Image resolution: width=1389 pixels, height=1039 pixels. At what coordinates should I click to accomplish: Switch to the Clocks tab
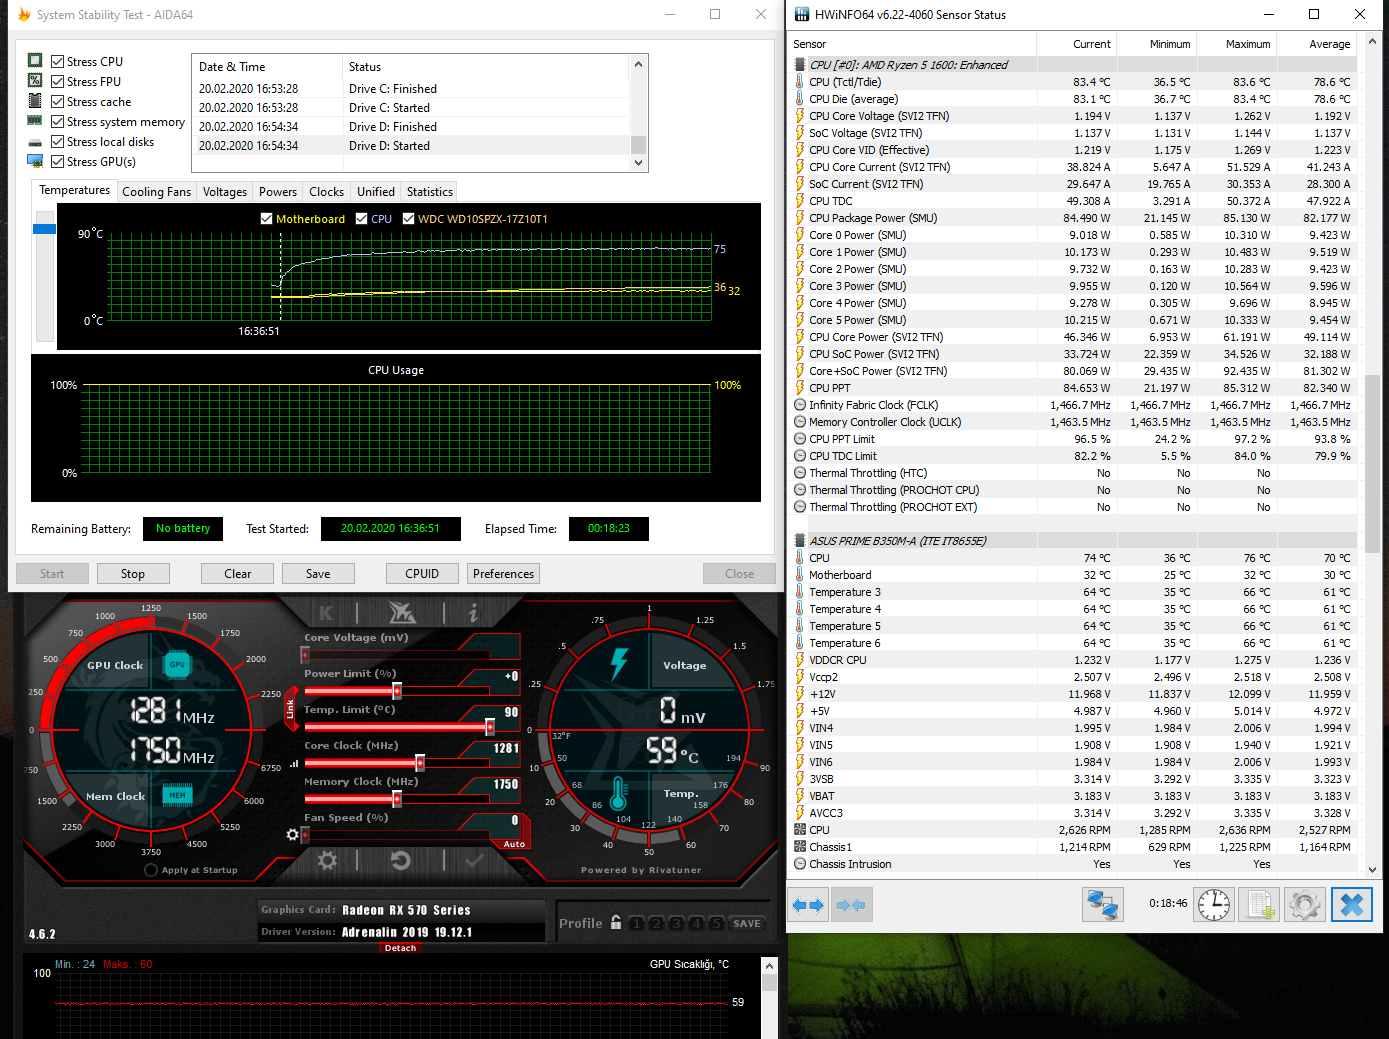click(x=326, y=192)
